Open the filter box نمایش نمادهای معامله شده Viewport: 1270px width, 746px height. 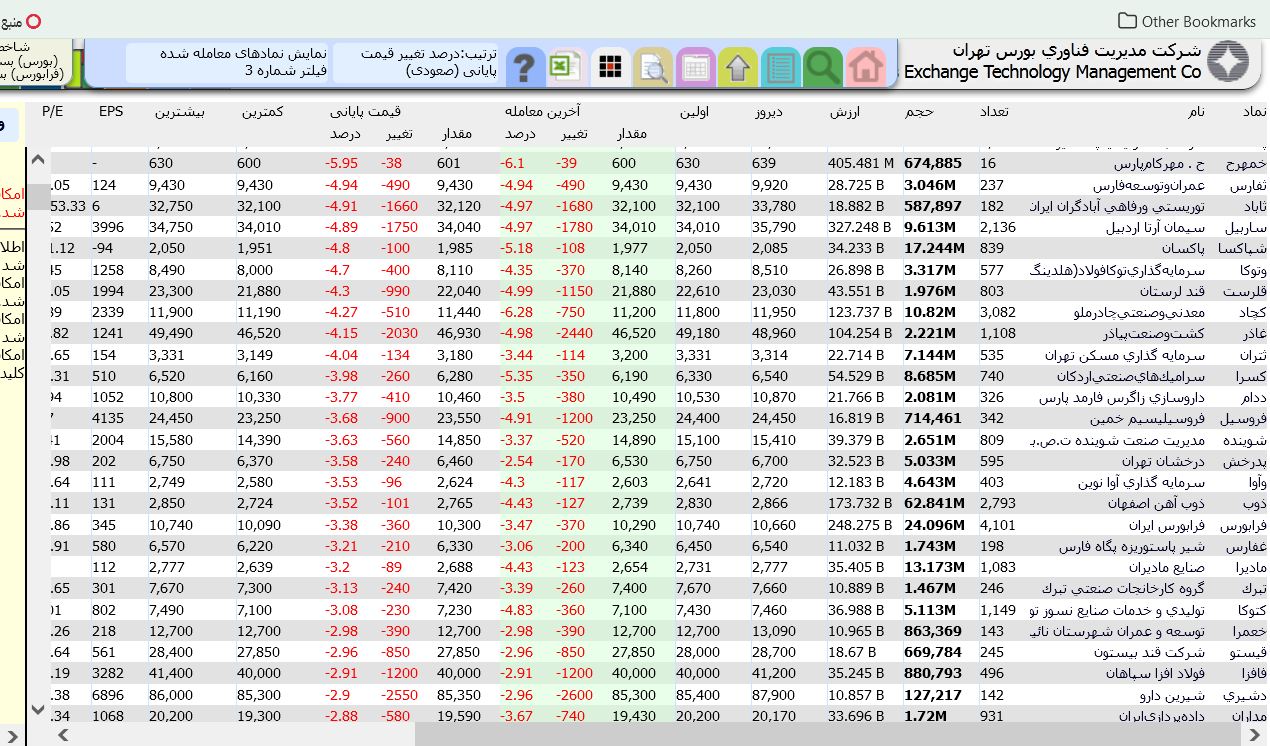227,62
